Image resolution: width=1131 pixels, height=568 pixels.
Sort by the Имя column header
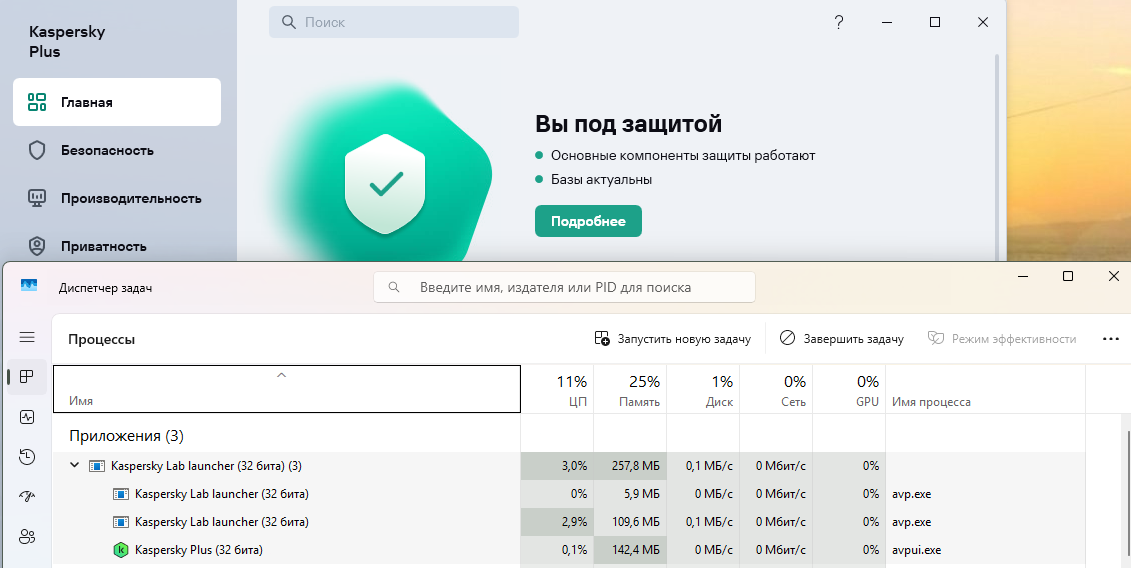[286, 389]
